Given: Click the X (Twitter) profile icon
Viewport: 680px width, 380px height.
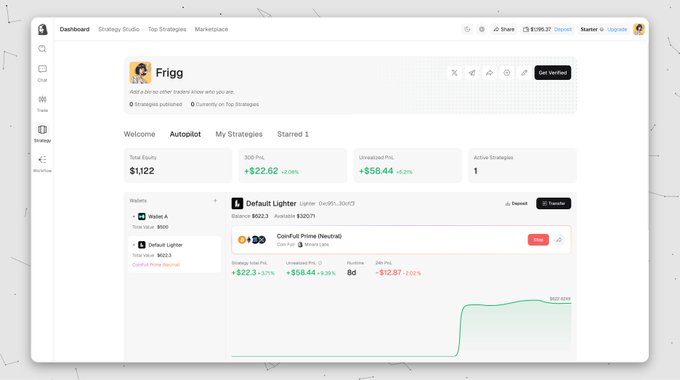Looking at the screenshot, I should [454, 73].
